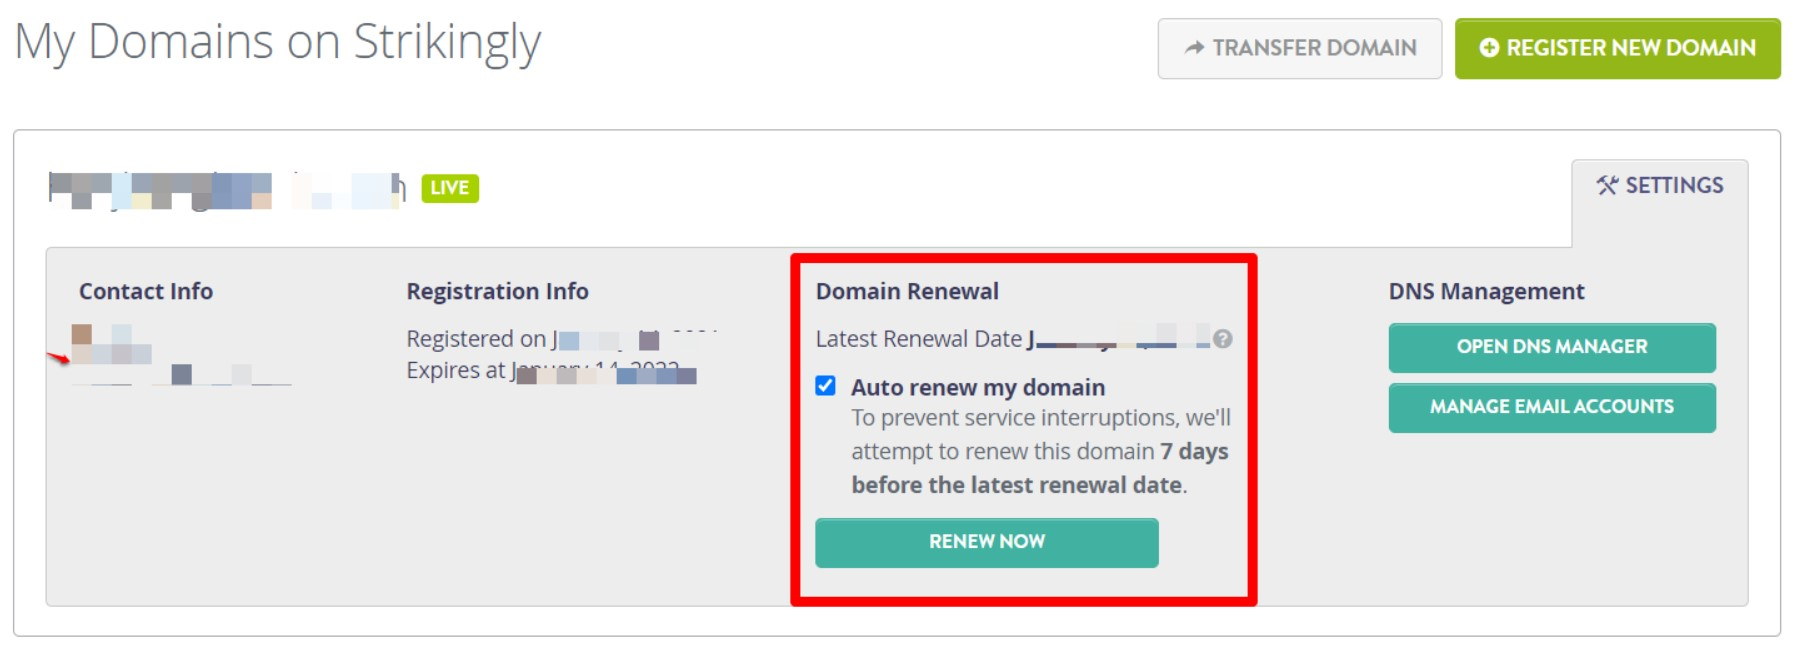Viewport: 1795px width, 653px height.
Task: Click MANAGE EMAIL ACCOUNTS
Action: (1551, 407)
